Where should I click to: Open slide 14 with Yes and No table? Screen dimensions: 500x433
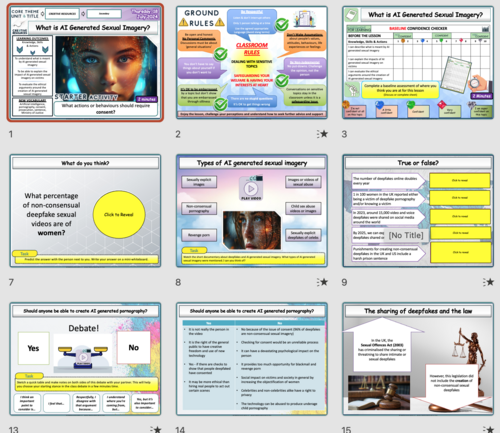252,359
